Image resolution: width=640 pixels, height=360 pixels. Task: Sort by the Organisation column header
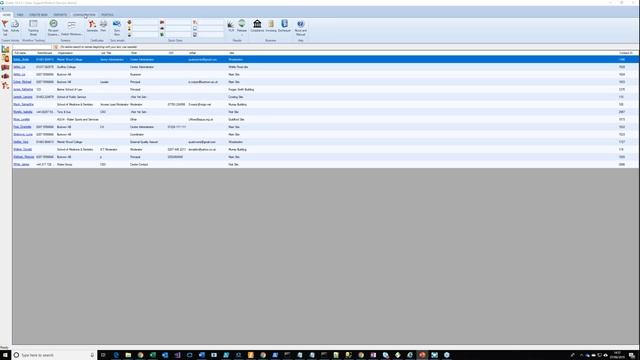point(65,53)
